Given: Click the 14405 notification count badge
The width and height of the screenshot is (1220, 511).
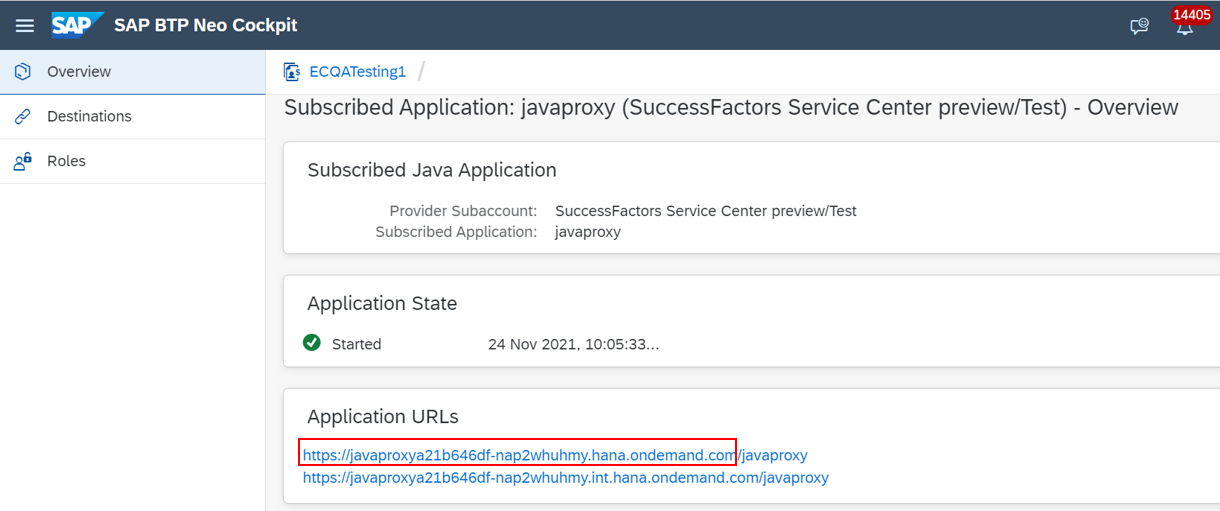Looking at the screenshot, I should [1192, 15].
